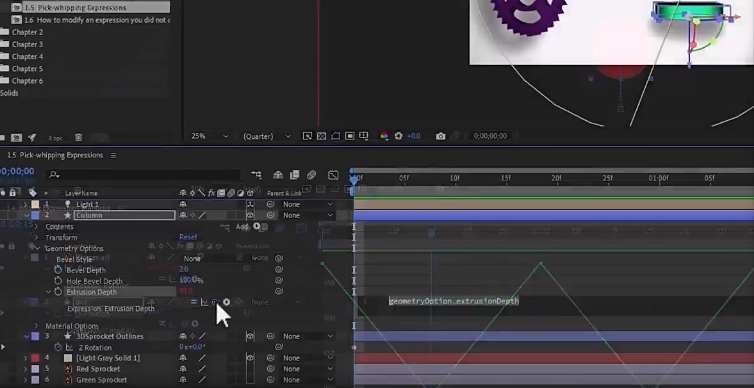This screenshot has width=754, height=388.
Task: Toggle 3D layer switch for Light Gray Solid 1
Action: pyautogui.click(x=250, y=358)
